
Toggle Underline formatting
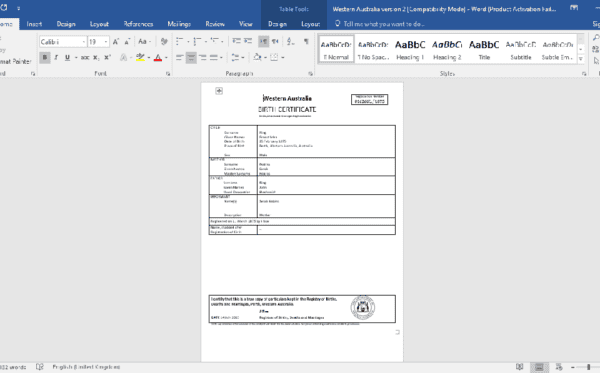[x=67, y=57]
